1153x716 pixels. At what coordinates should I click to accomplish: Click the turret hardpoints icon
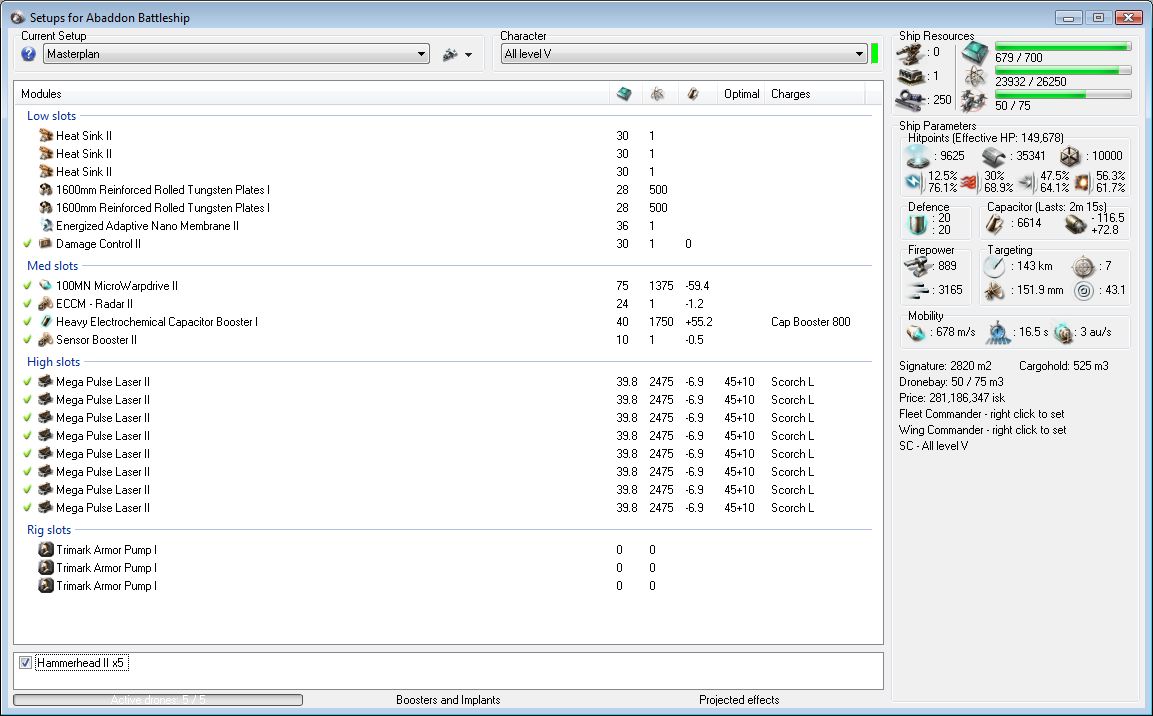tap(910, 52)
